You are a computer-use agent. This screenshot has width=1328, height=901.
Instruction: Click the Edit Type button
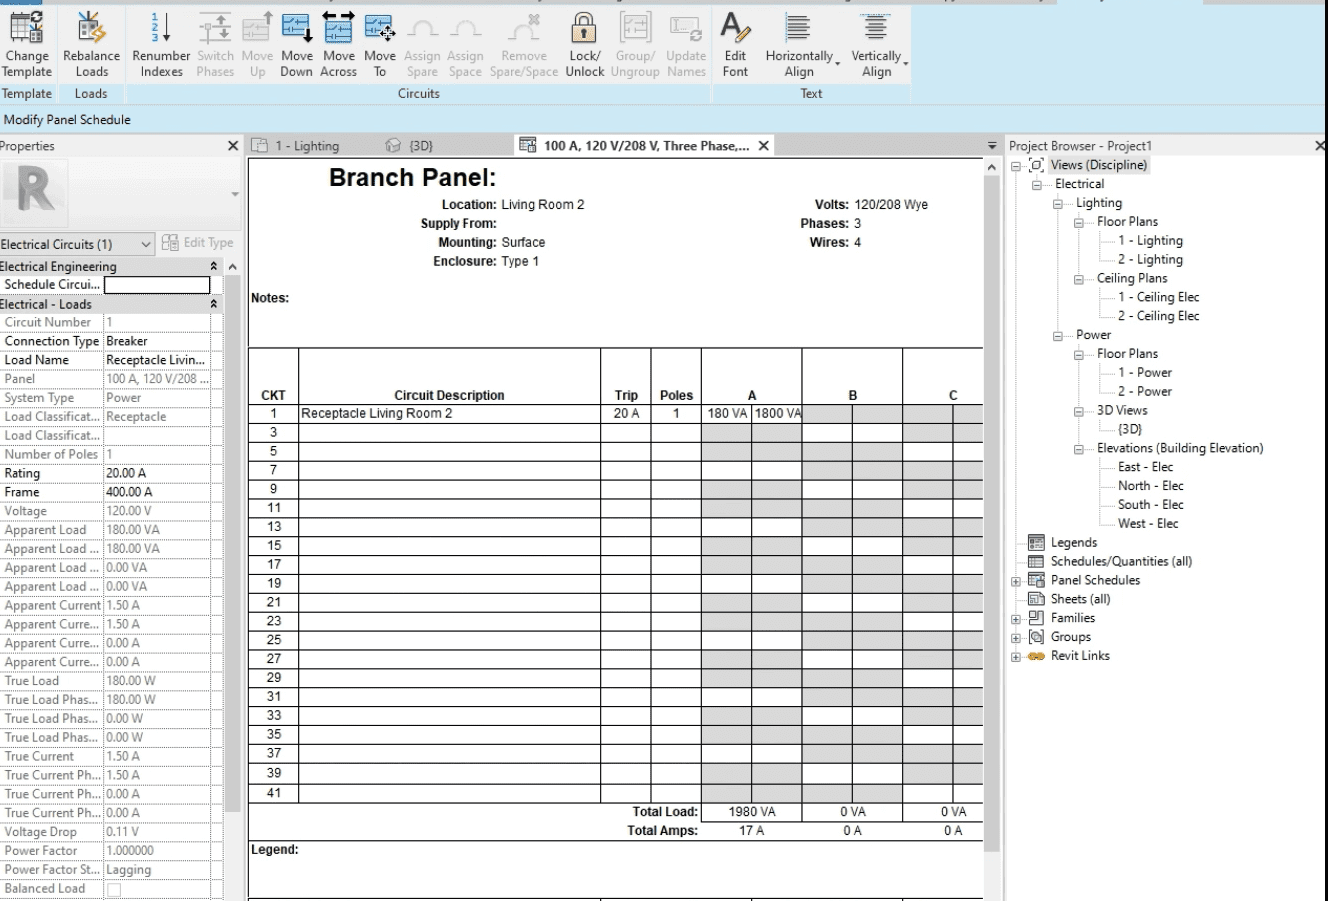coord(198,243)
